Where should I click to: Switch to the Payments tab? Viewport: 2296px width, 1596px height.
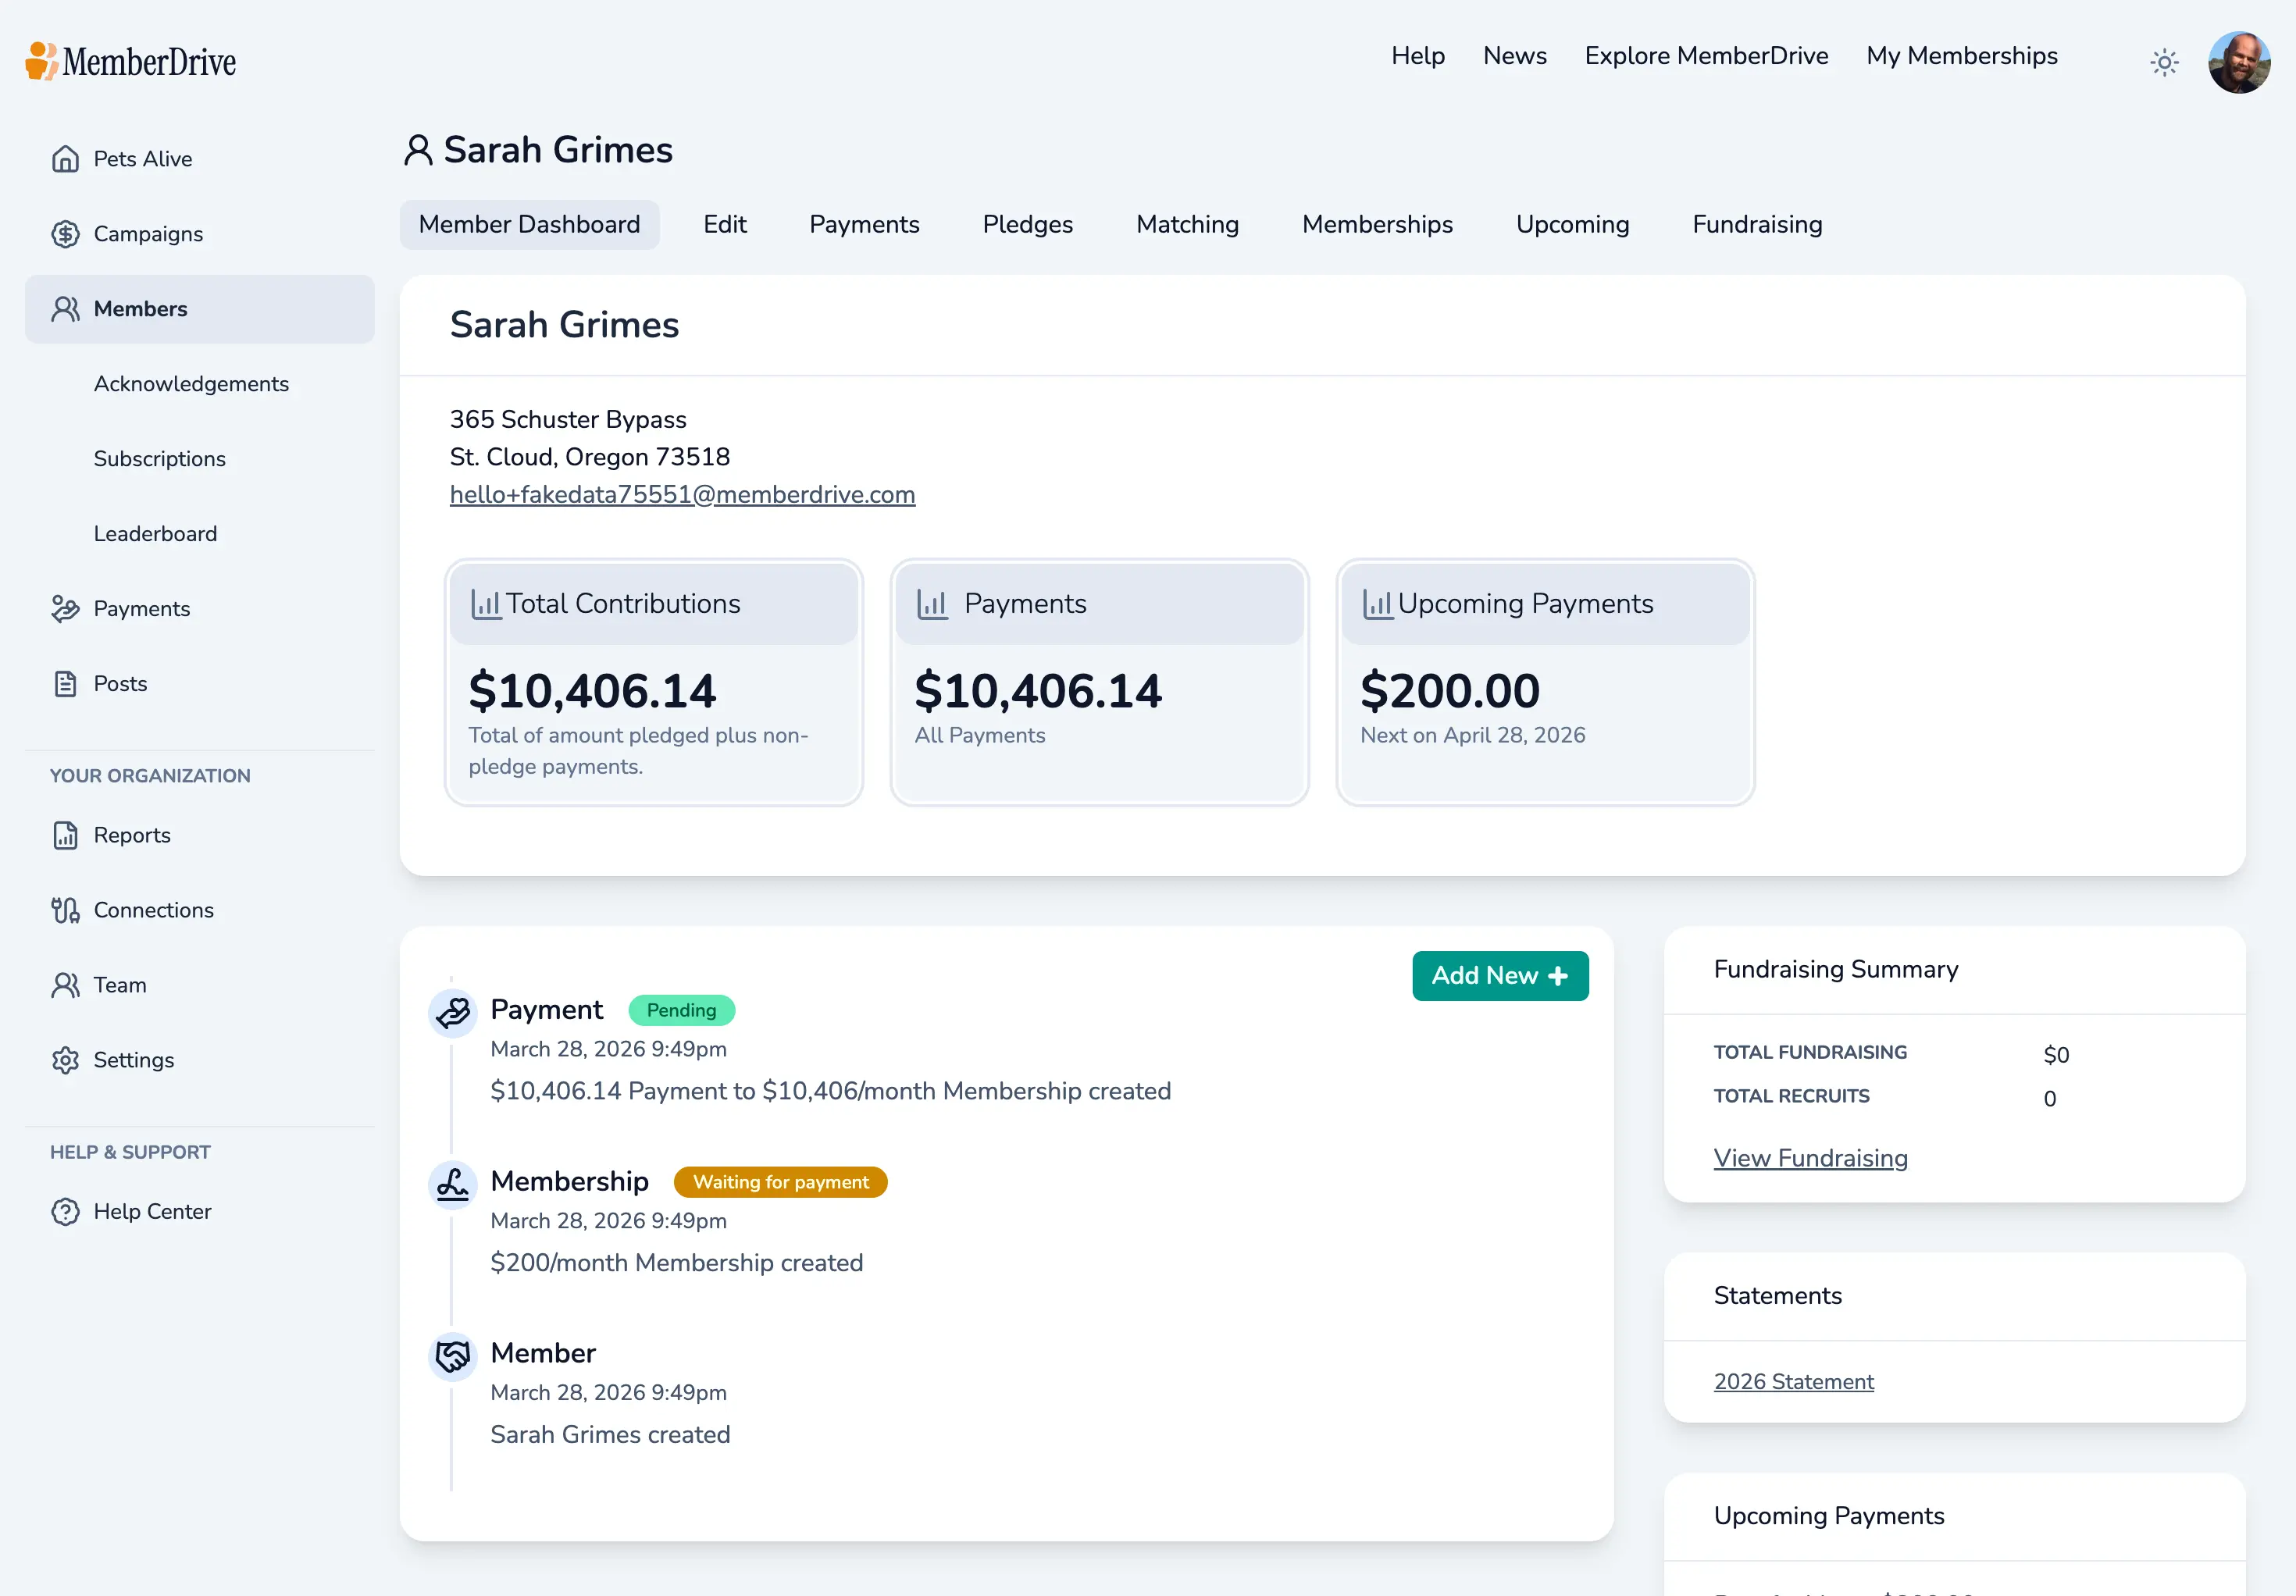(x=864, y=224)
